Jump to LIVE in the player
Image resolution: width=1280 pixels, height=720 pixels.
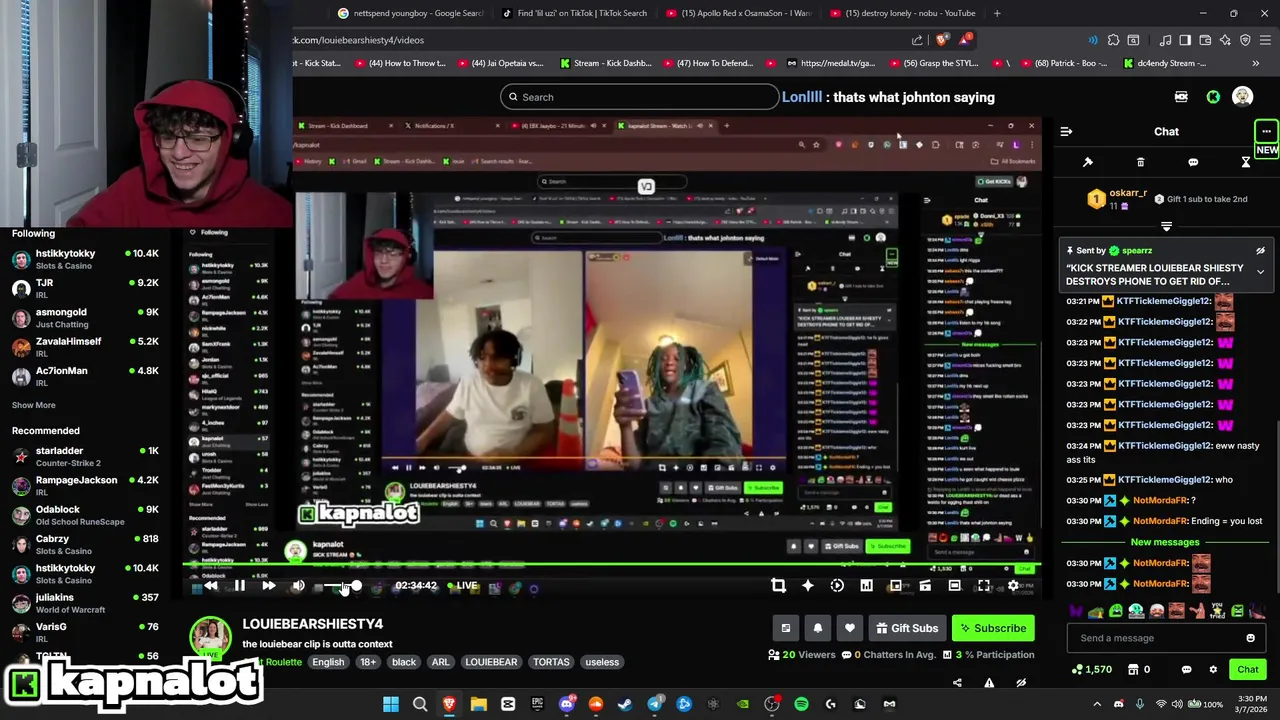pyautogui.click(x=463, y=586)
